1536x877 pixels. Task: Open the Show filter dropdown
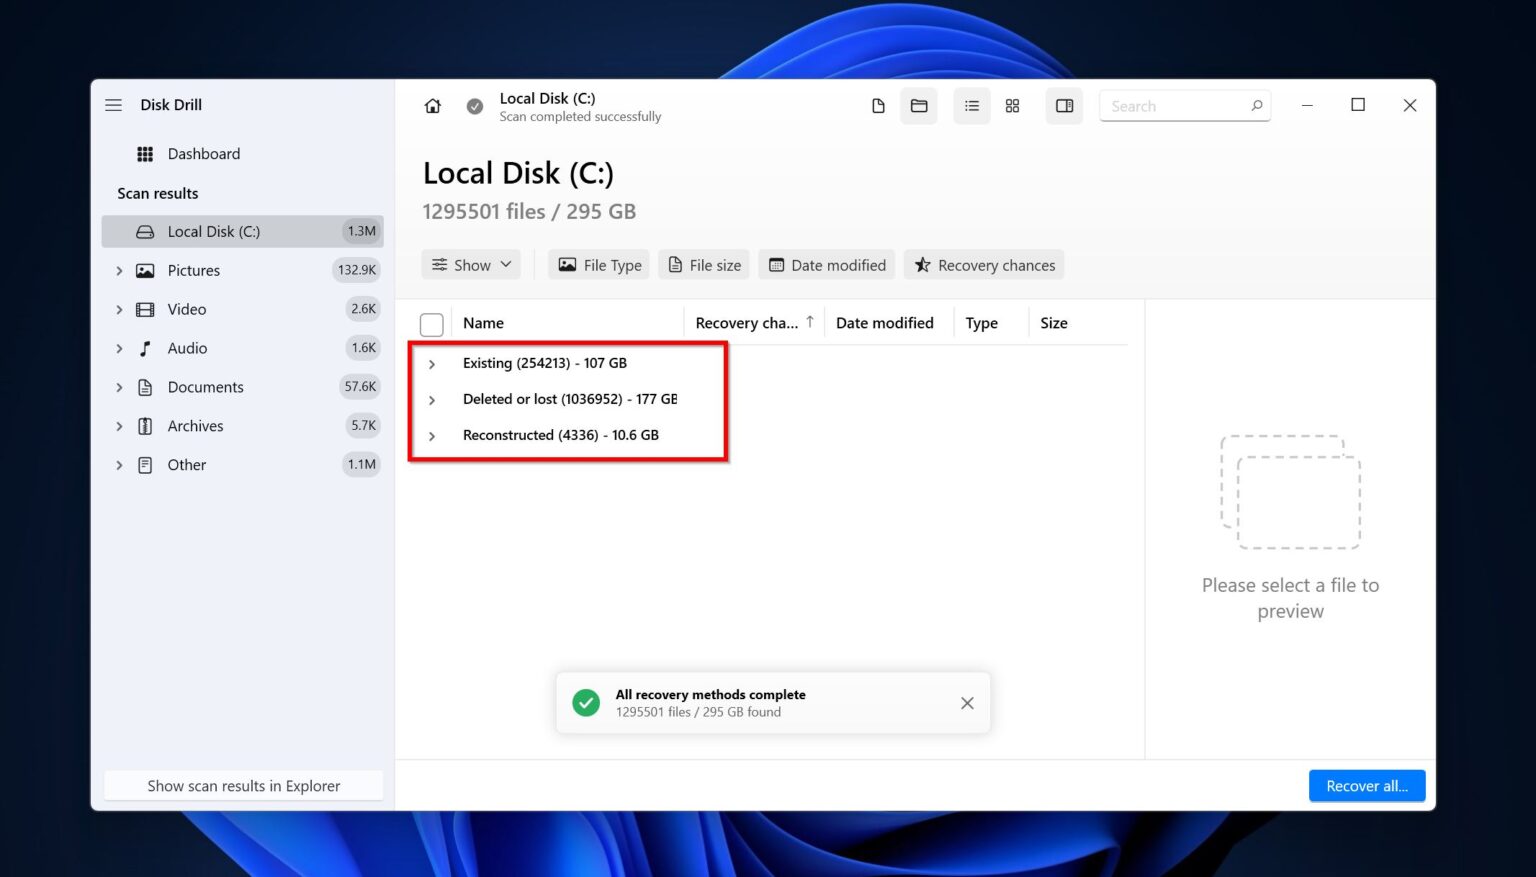pos(470,264)
